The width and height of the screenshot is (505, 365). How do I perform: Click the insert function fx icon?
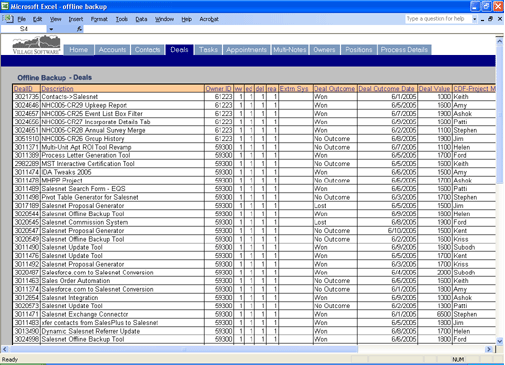79,29
